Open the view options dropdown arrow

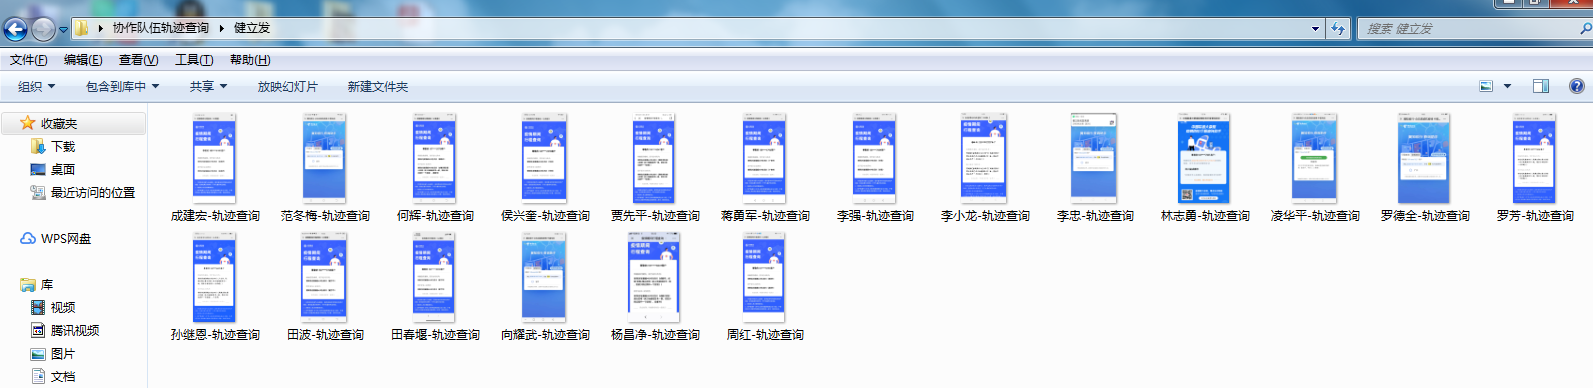[1507, 87]
